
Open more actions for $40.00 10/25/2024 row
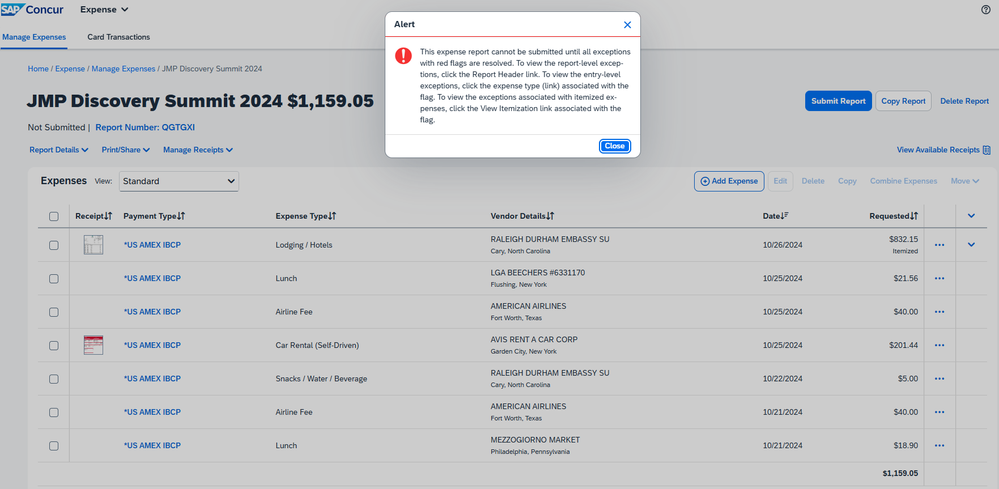[939, 312]
